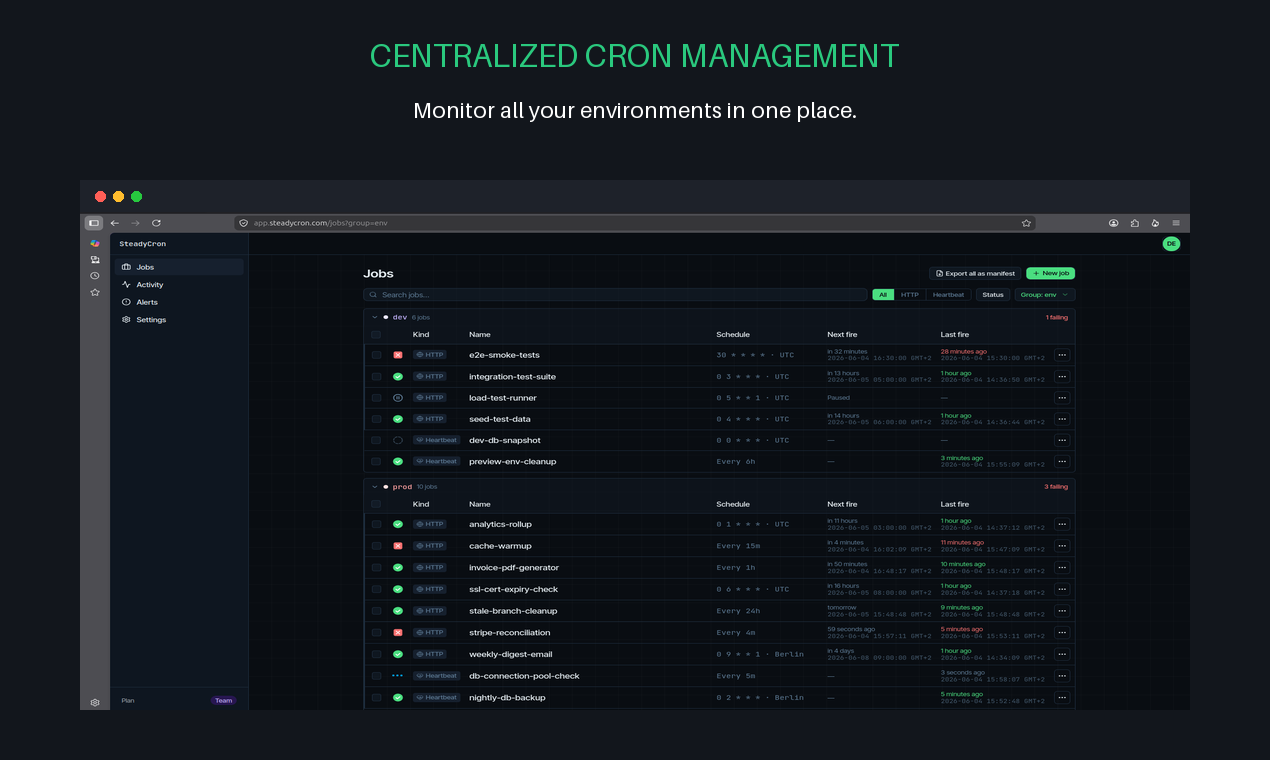Click the '1 failing' label in dev group

tap(1057, 317)
